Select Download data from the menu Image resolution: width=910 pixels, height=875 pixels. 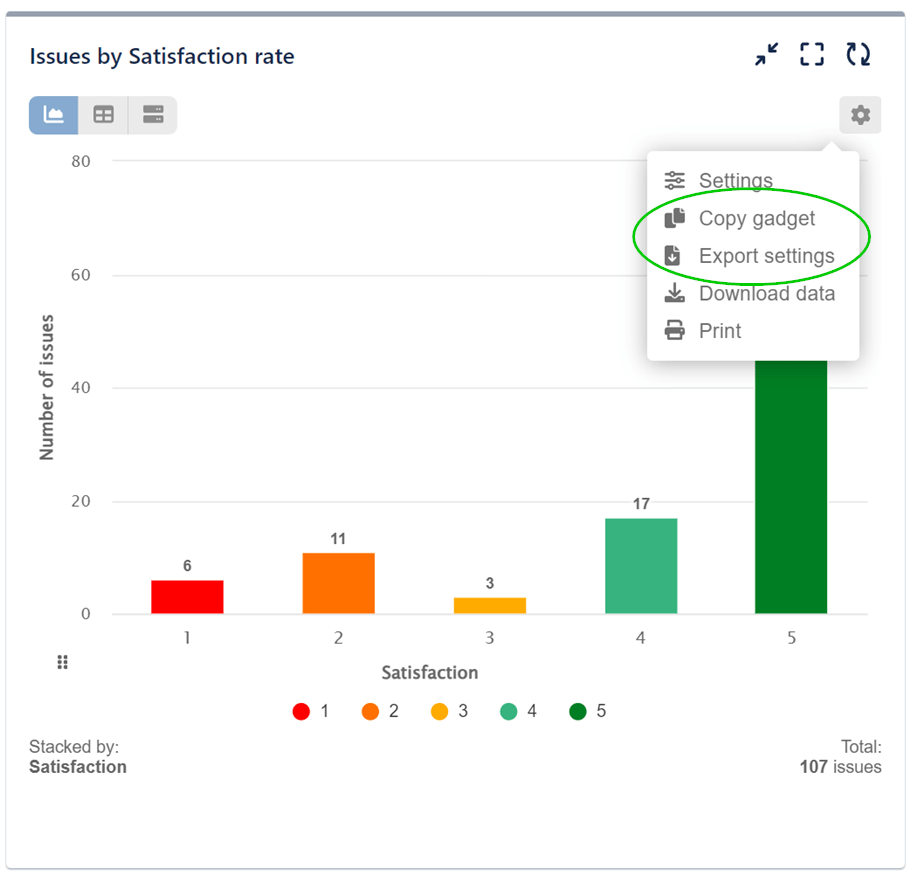(x=753, y=294)
